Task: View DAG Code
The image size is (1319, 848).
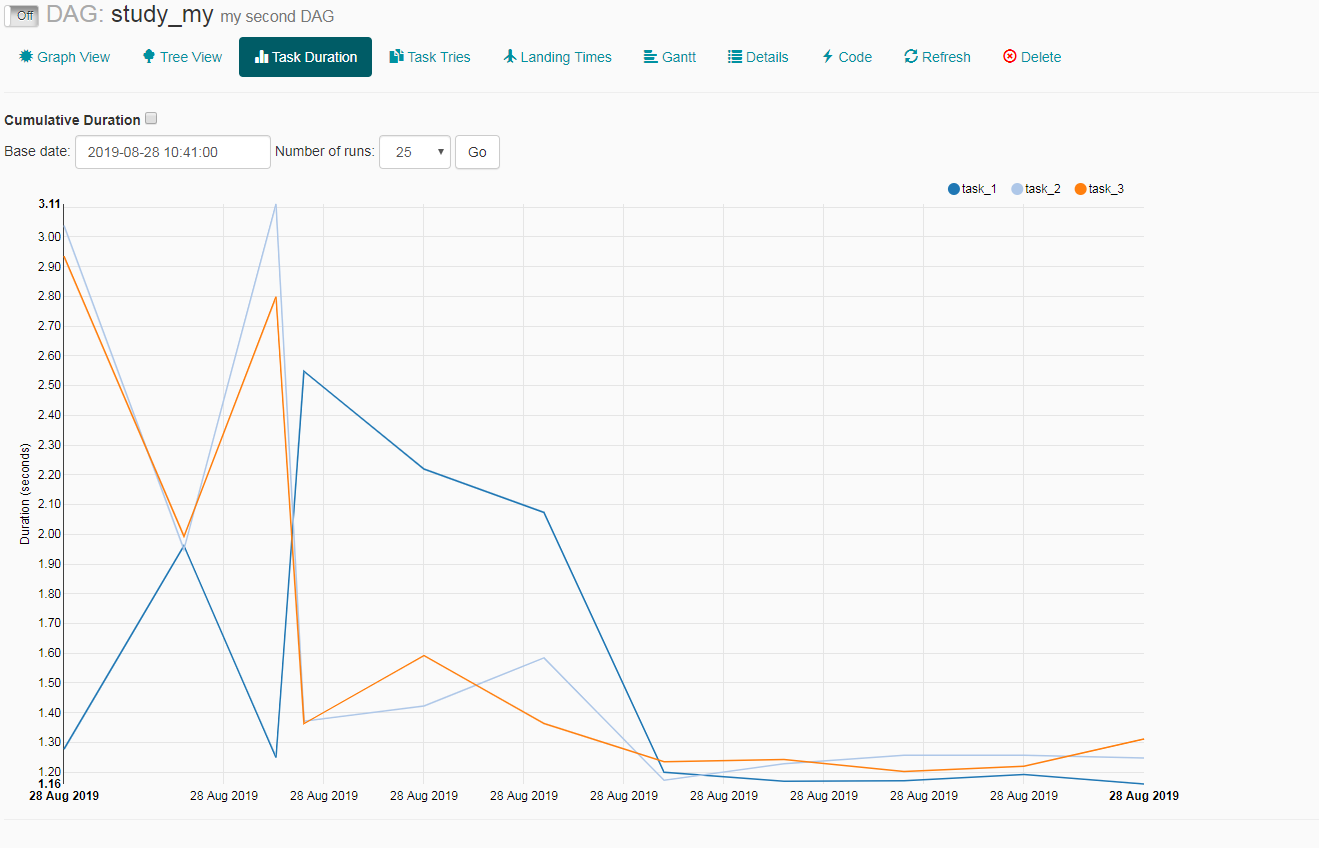Action: click(x=847, y=57)
